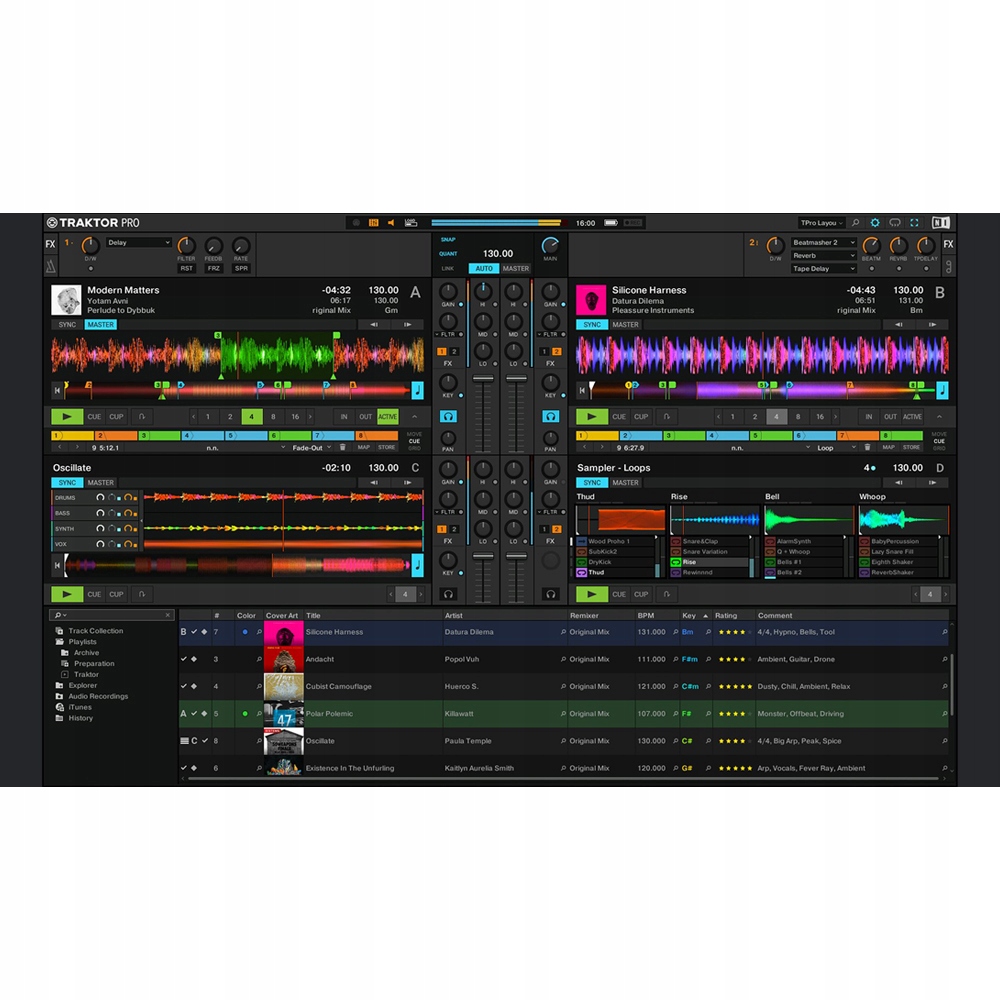Toggle FX unit 1 assign on Deck A channel
The image size is (1000, 1000).
(442, 351)
